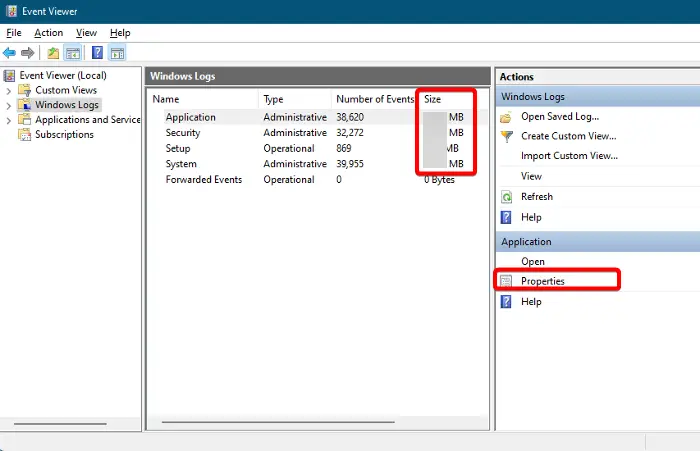Click the Help icon under Windows Logs actions
This screenshot has height=451, width=700.
[506, 217]
